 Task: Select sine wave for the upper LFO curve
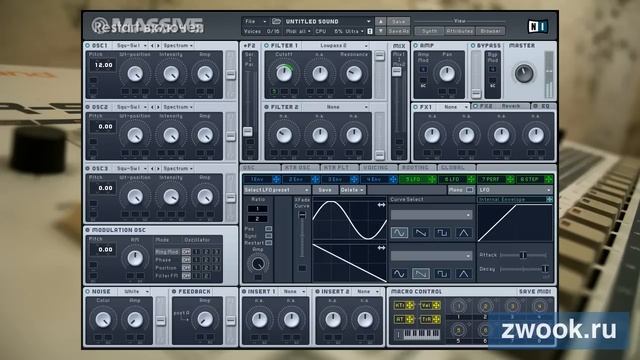click(x=399, y=233)
